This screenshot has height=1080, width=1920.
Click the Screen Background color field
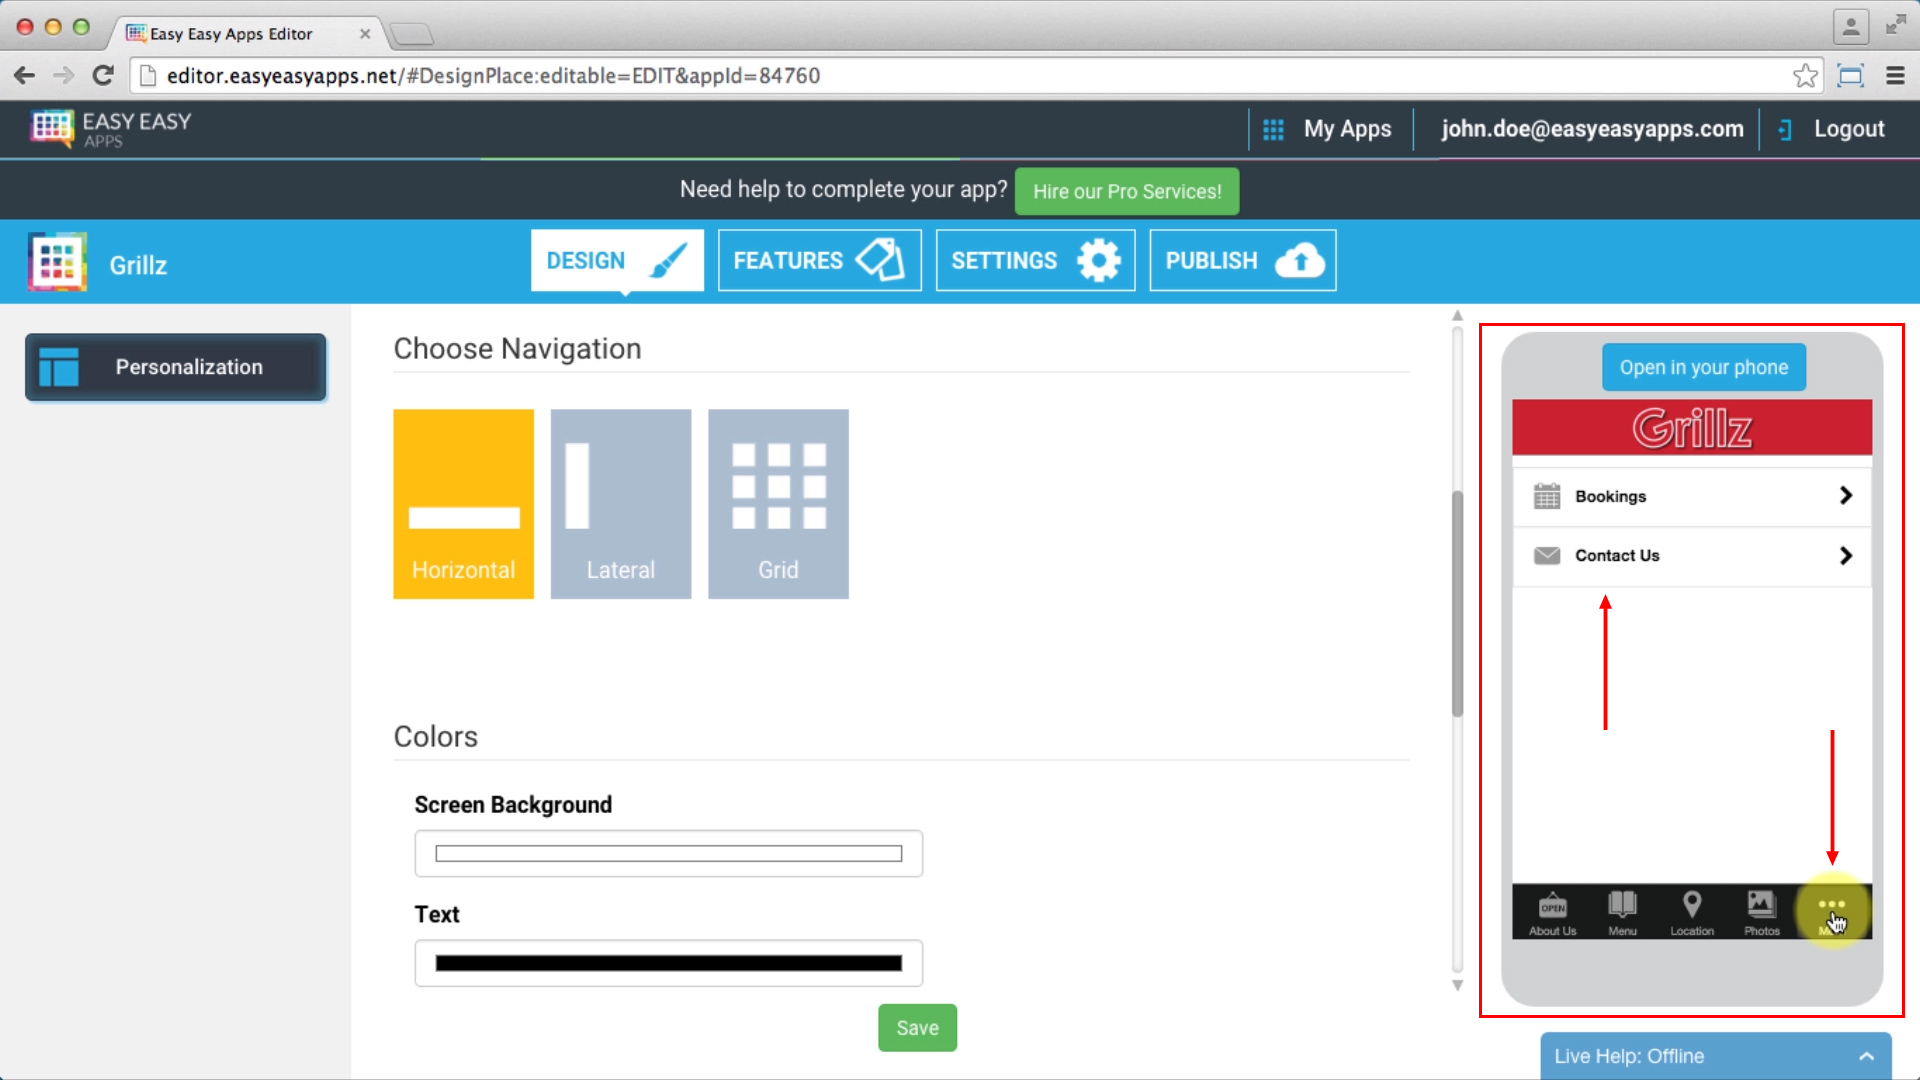point(668,853)
